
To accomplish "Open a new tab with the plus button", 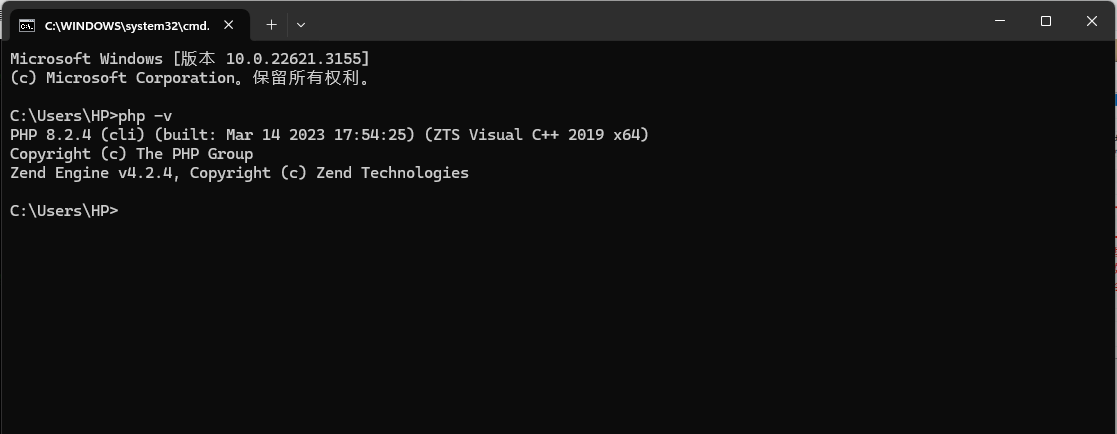I will 271,25.
